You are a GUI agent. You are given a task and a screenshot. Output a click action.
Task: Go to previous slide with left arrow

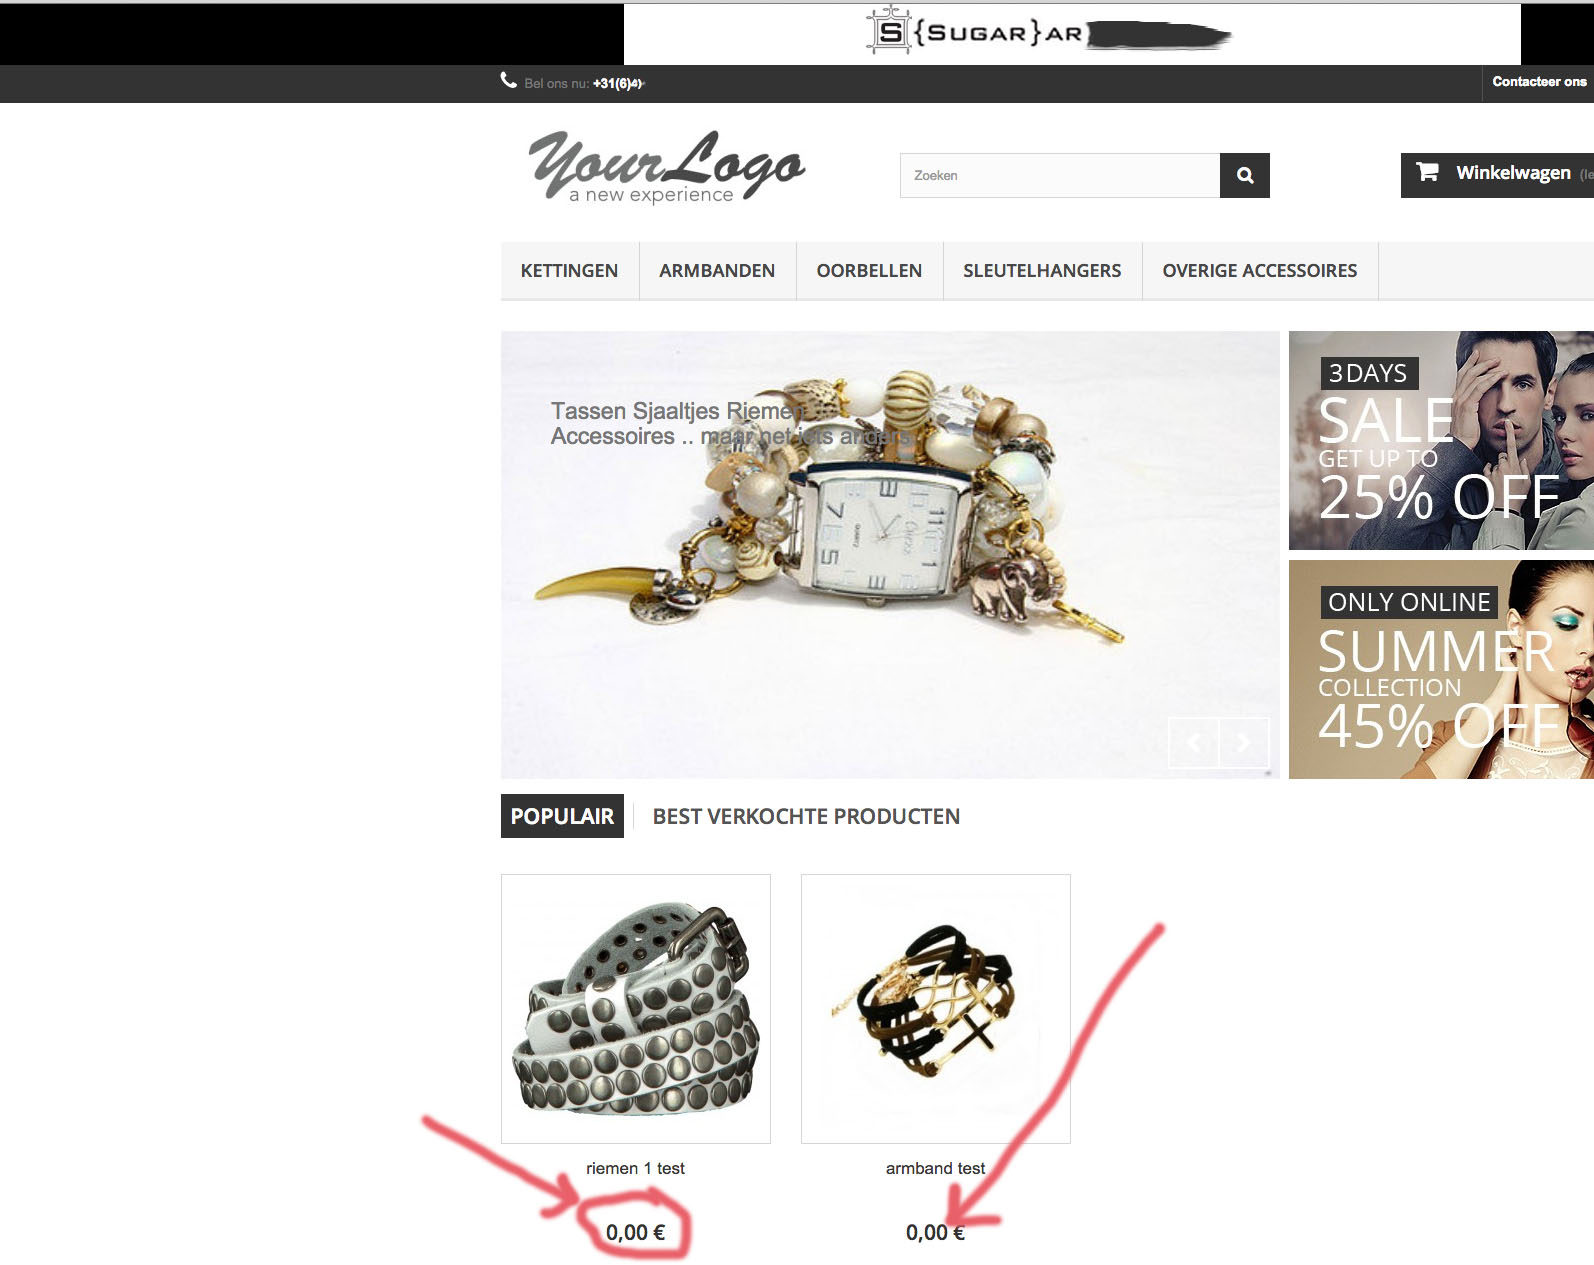click(x=1194, y=742)
